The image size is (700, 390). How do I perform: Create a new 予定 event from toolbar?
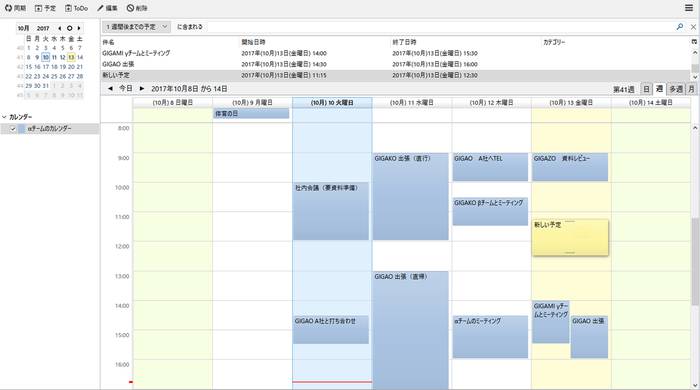tap(45, 8)
